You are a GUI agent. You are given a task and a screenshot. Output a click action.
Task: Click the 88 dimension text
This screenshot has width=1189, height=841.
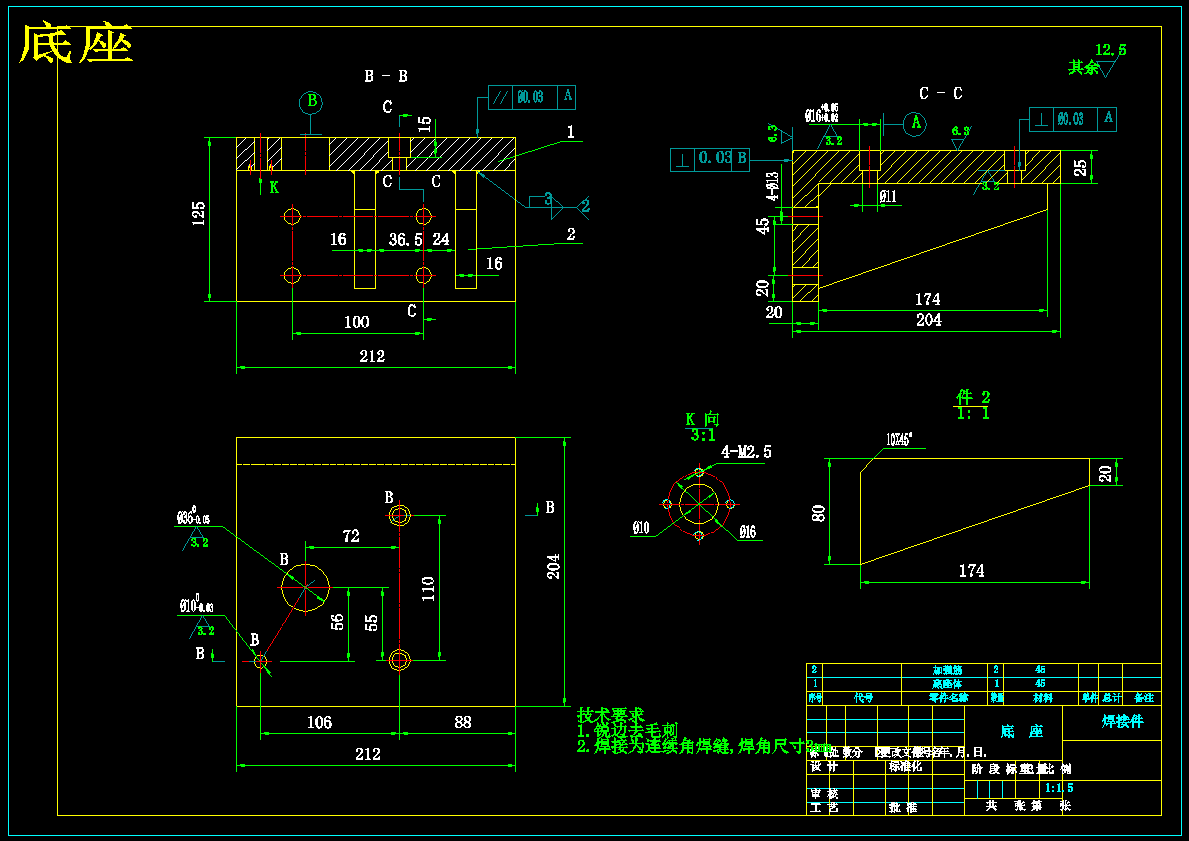463,722
